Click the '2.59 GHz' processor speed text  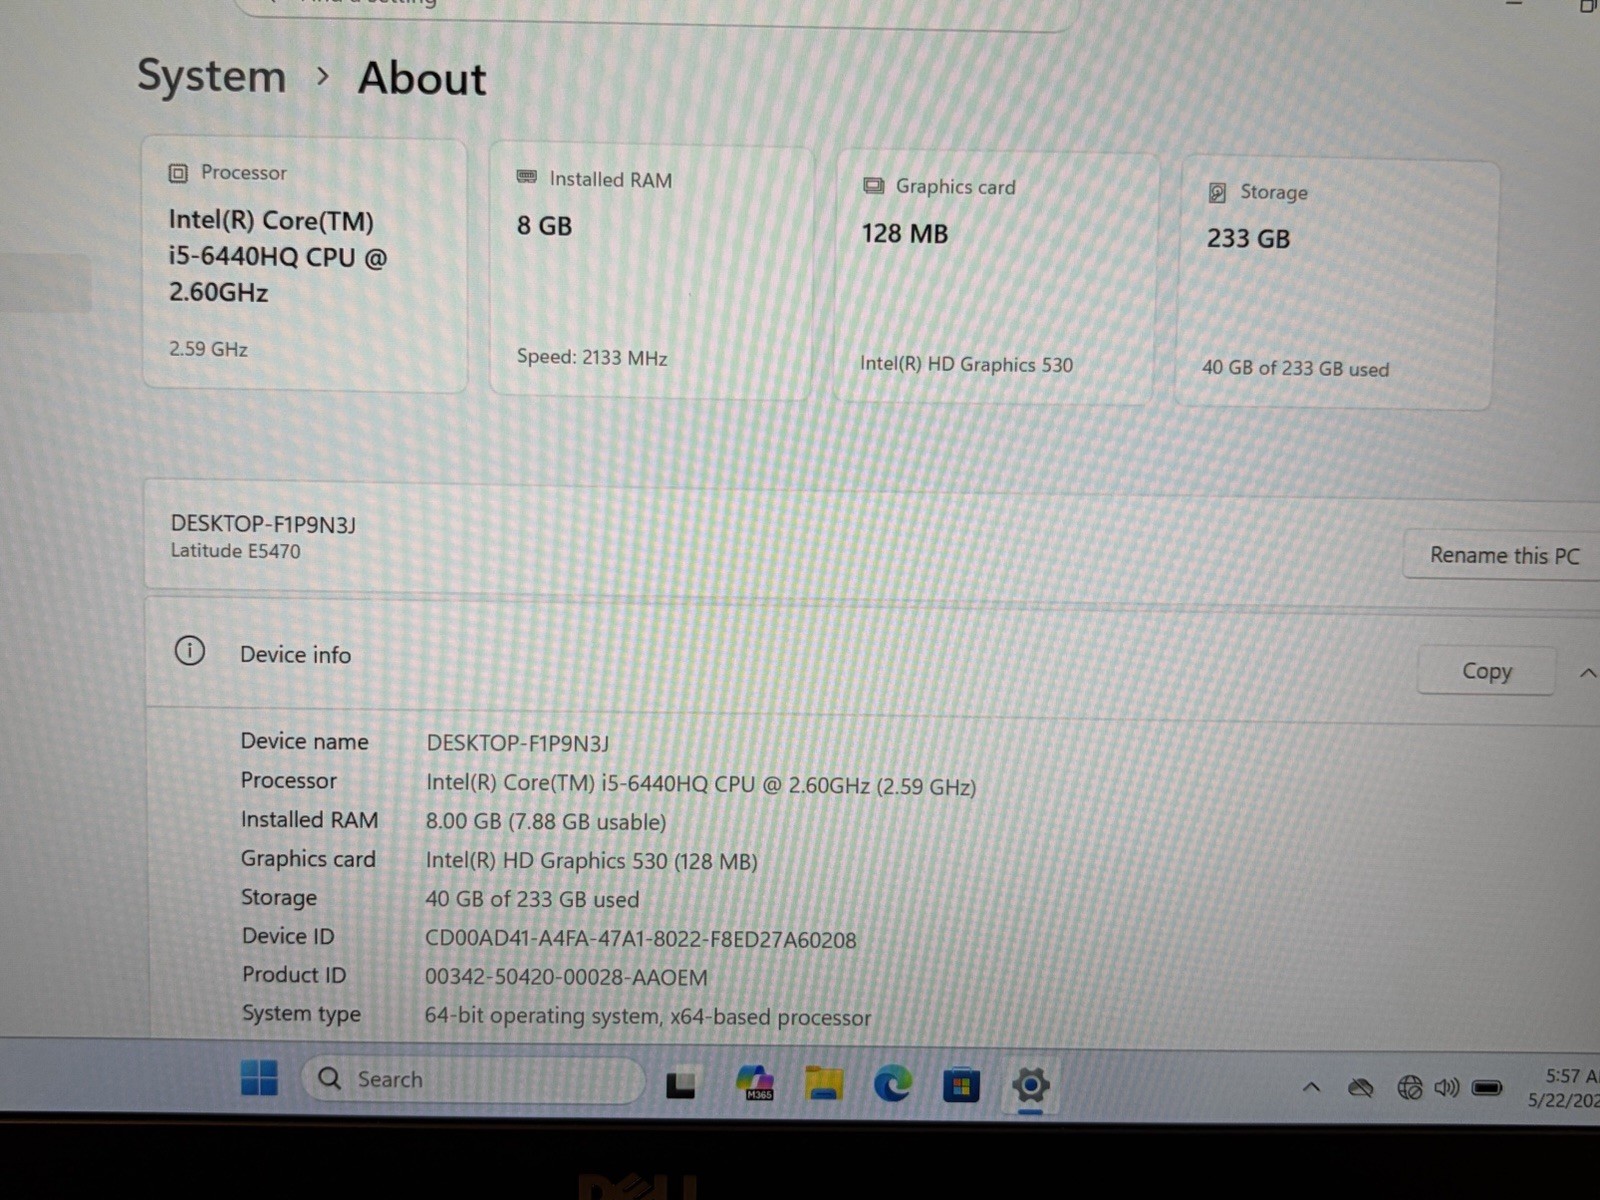pyautogui.click(x=208, y=349)
